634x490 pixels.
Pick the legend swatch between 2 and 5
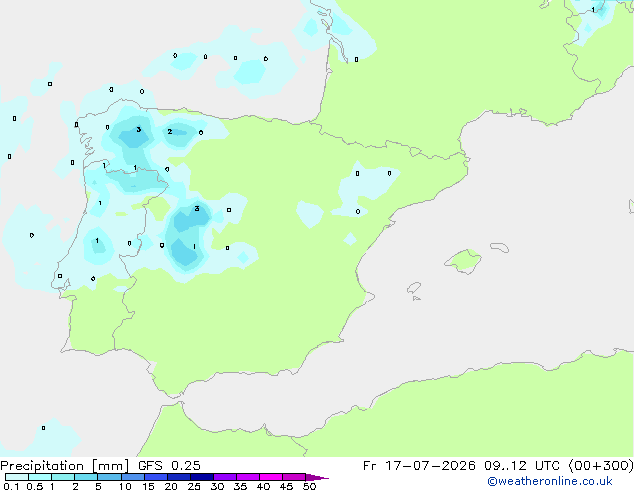click(86, 477)
